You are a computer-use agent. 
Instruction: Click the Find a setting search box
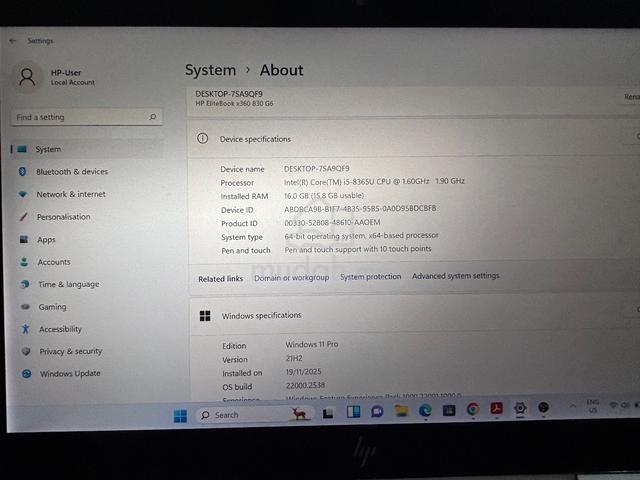pyautogui.click(x=86, y=117)
